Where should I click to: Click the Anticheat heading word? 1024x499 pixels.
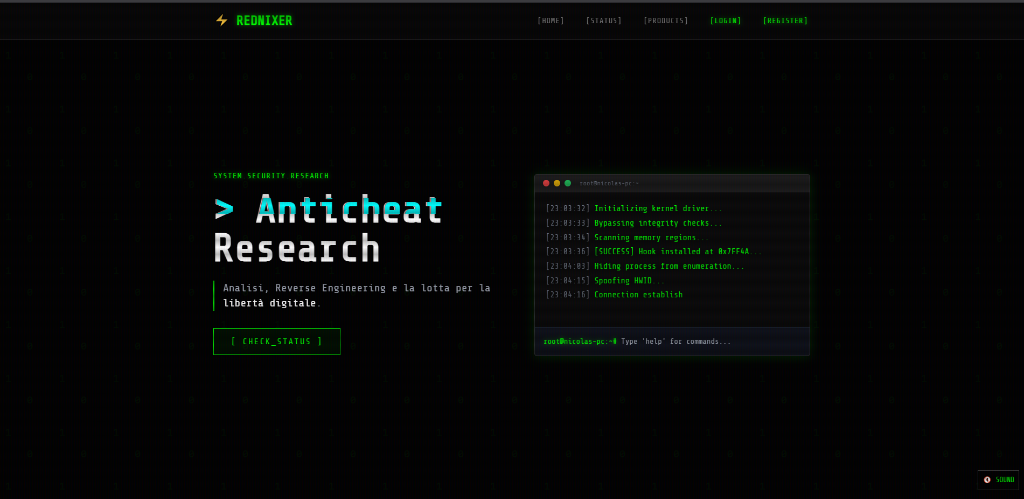click(x=350, y=209)
